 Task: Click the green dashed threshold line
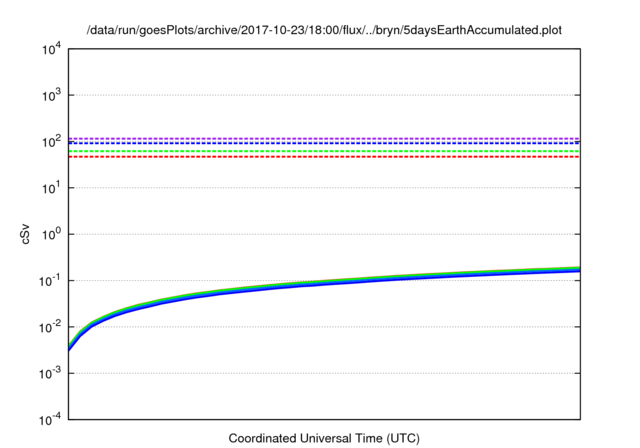pos(324,151)
